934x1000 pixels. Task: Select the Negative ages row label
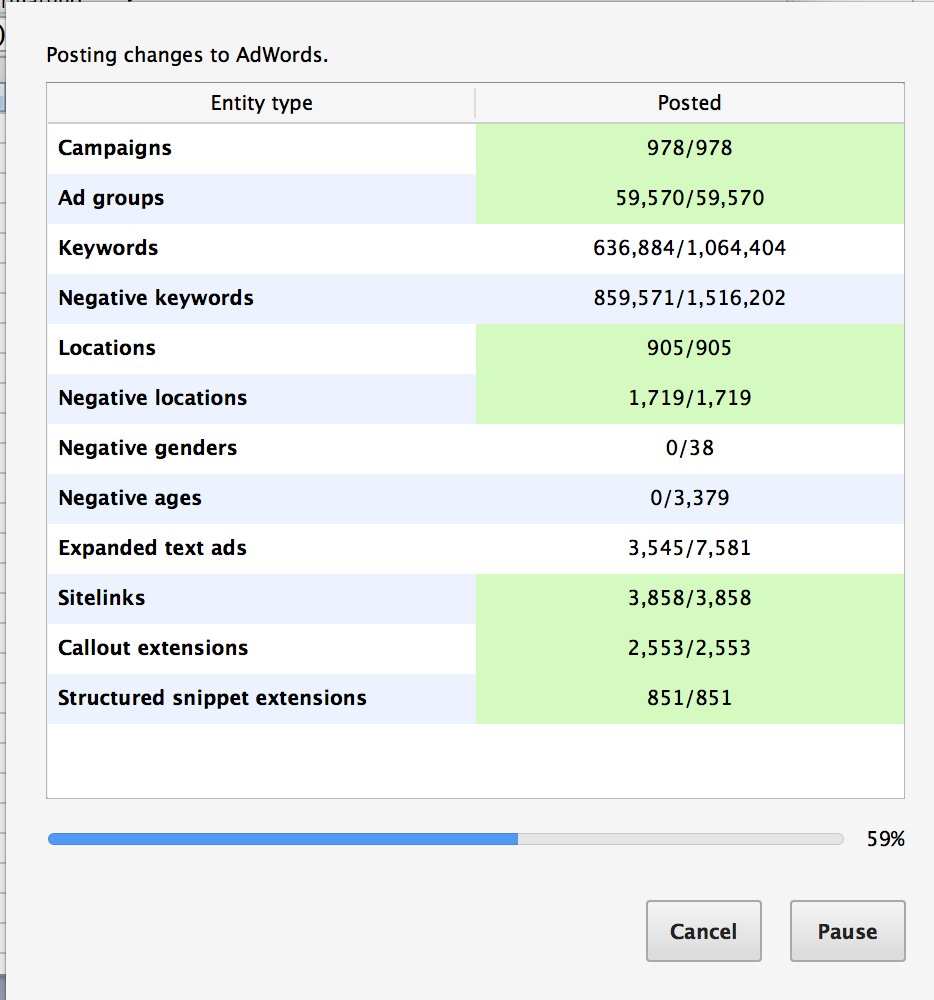pyautogui.click(x=129, y=497)
